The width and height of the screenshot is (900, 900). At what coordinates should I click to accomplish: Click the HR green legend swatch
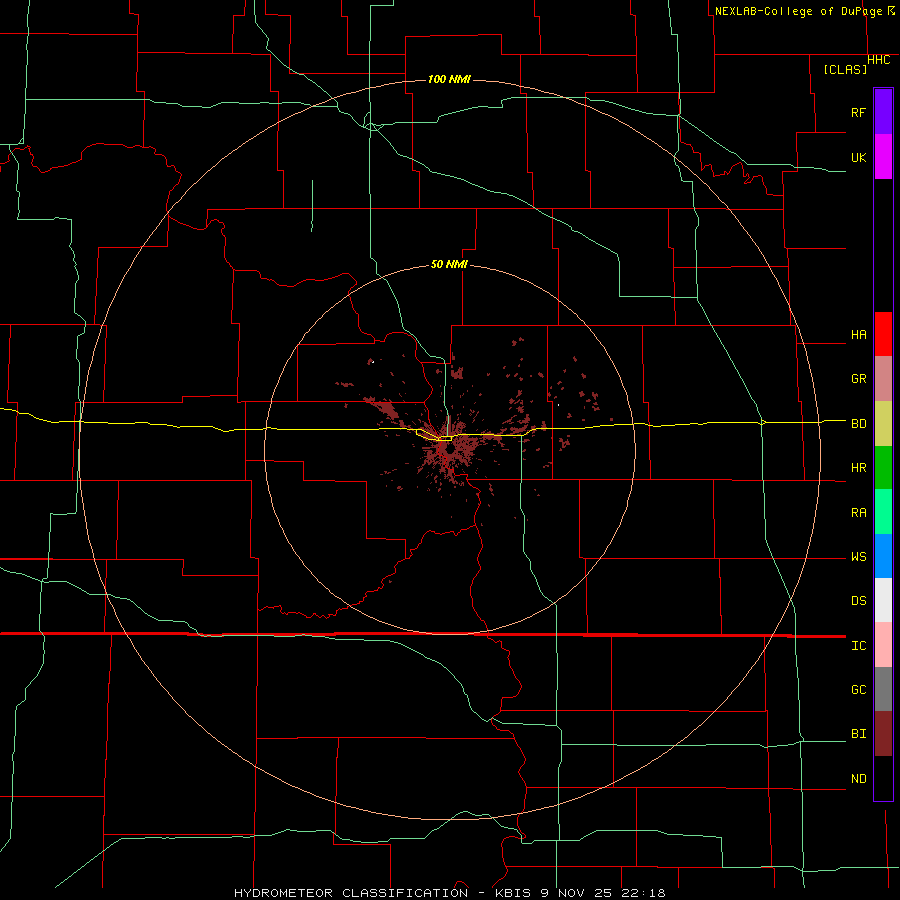pos(883,468)
